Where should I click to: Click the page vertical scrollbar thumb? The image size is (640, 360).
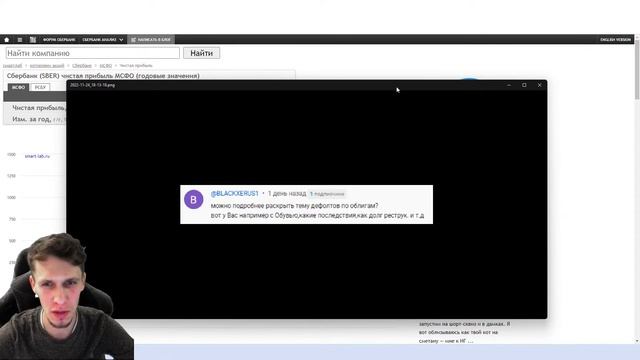pyautogui.click(x=637, y=69)
